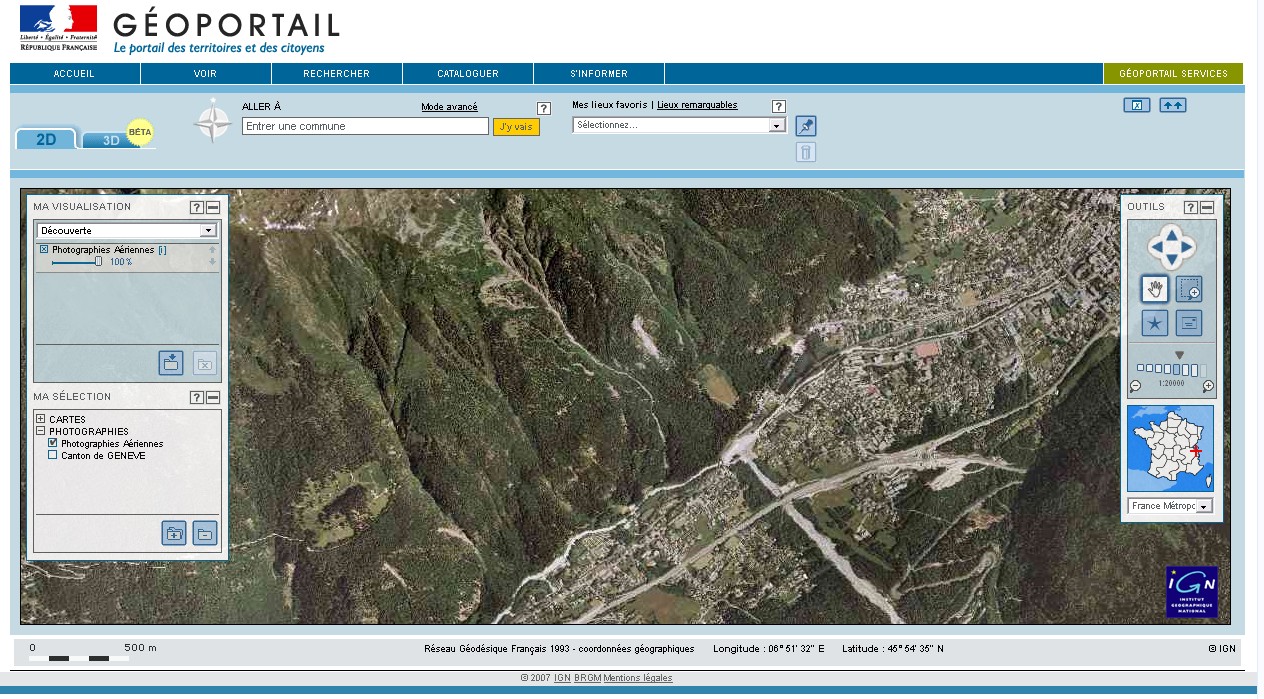Switch to 2D view tab
Viewport: 1264px width, 699px height.
coord(46,139)
